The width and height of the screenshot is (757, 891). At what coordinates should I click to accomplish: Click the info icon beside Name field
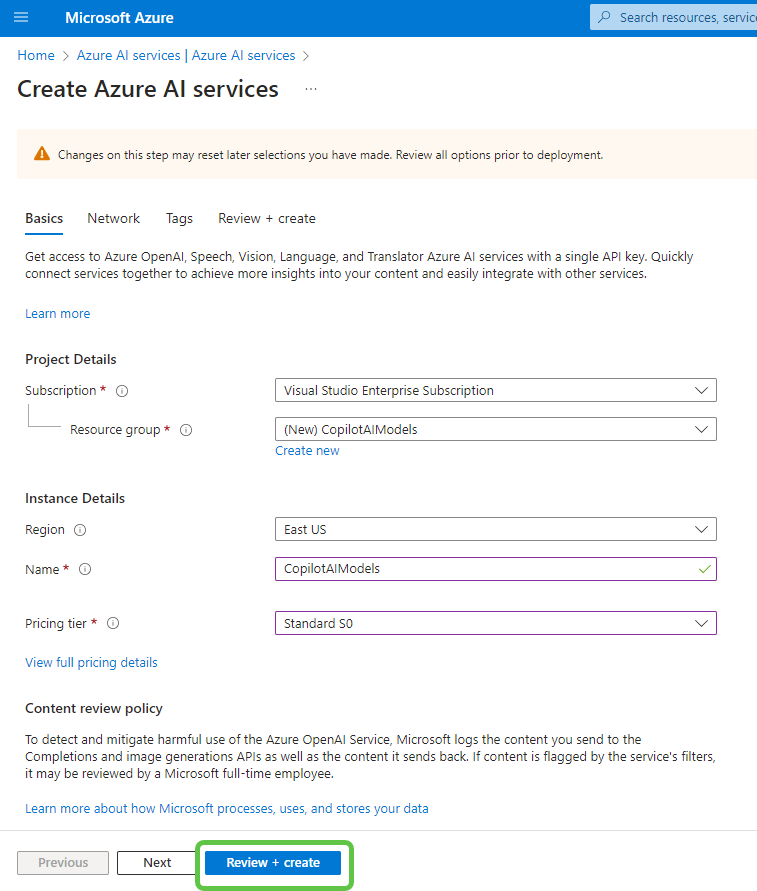coord(84,569)
